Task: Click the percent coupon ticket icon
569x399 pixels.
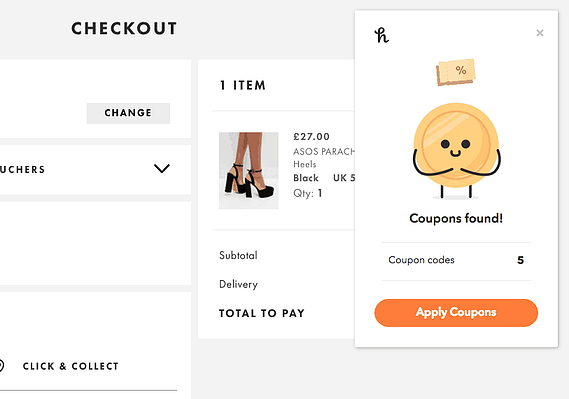Action: (x=456, y=72)
